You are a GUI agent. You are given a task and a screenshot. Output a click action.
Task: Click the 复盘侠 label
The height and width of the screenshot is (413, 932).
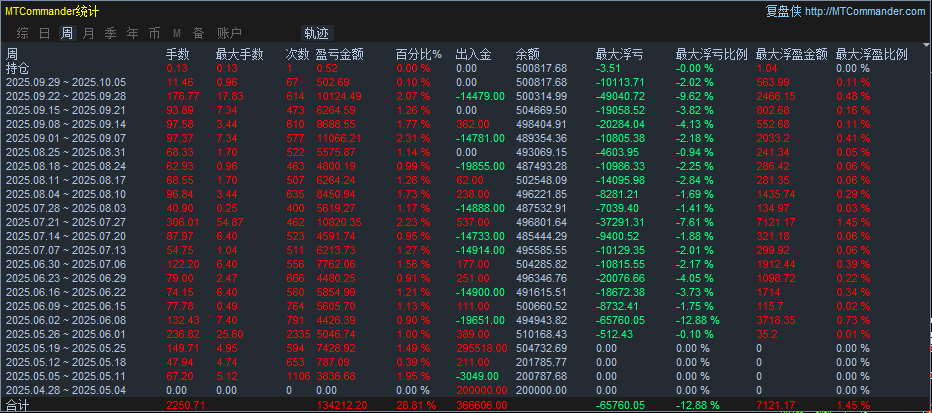coord(783,11)
